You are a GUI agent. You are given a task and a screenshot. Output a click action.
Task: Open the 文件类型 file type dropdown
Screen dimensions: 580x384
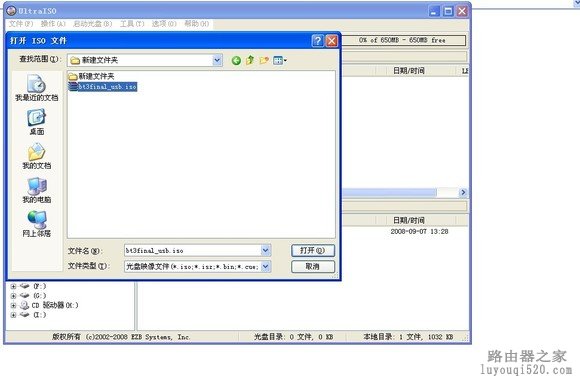(x=266, y=266)
